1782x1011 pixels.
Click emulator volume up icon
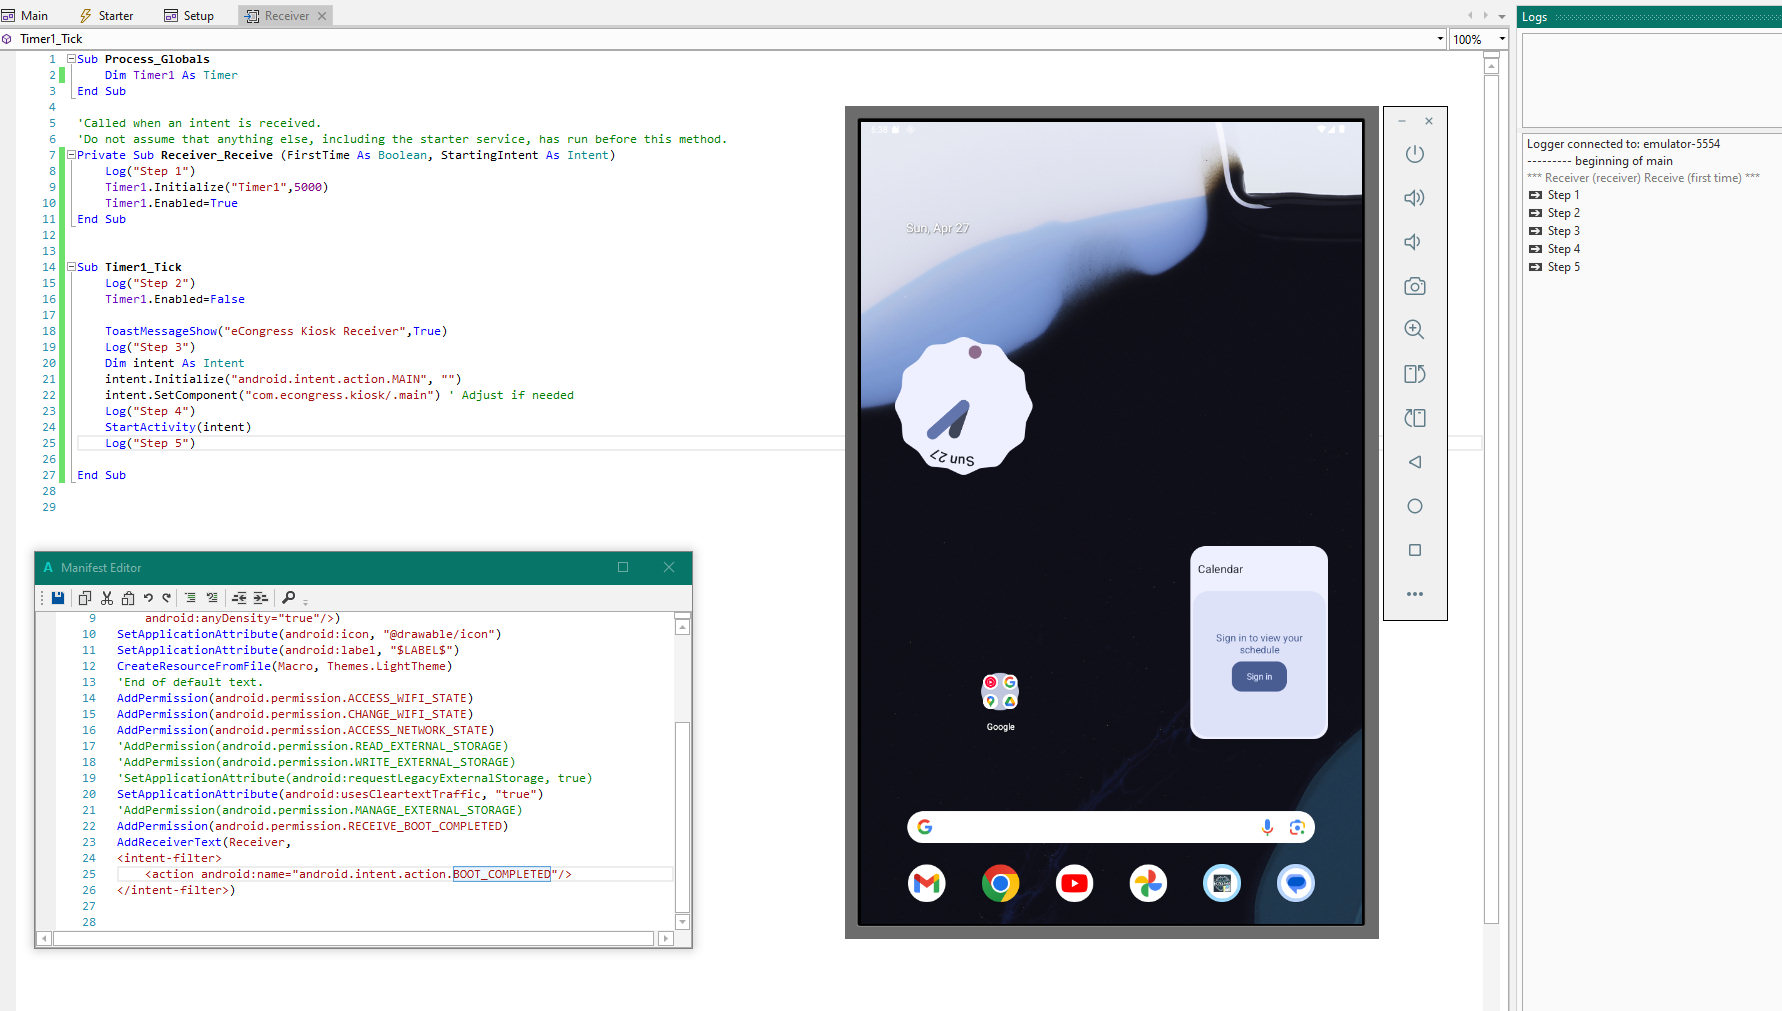coord(1414,198)
